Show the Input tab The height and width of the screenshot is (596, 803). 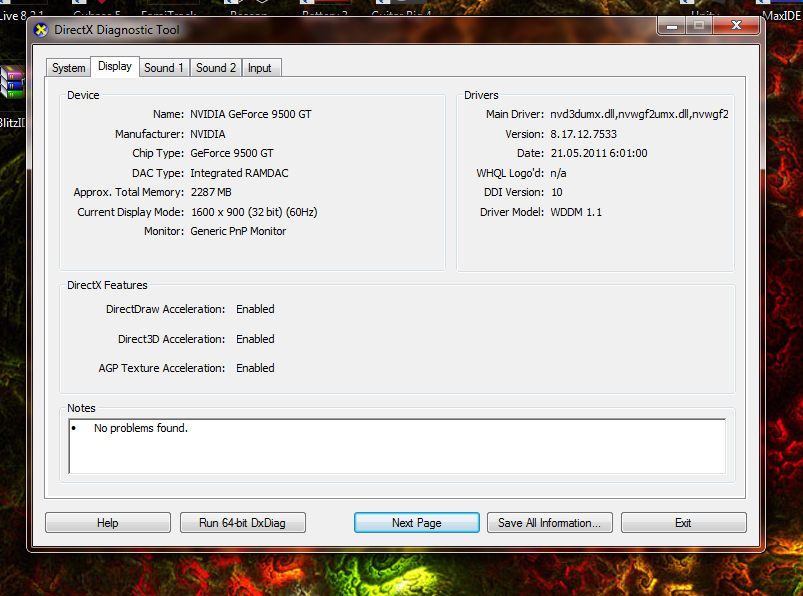tap(259, 68)
